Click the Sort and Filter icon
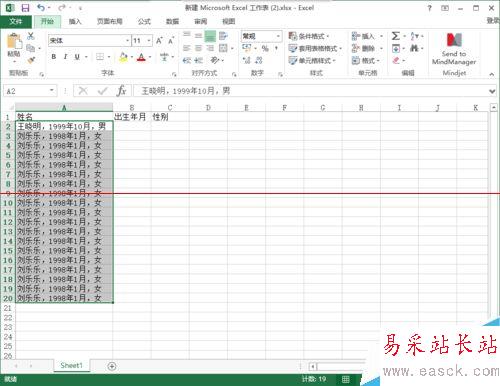The image size is (500, 386). [414, 36]
